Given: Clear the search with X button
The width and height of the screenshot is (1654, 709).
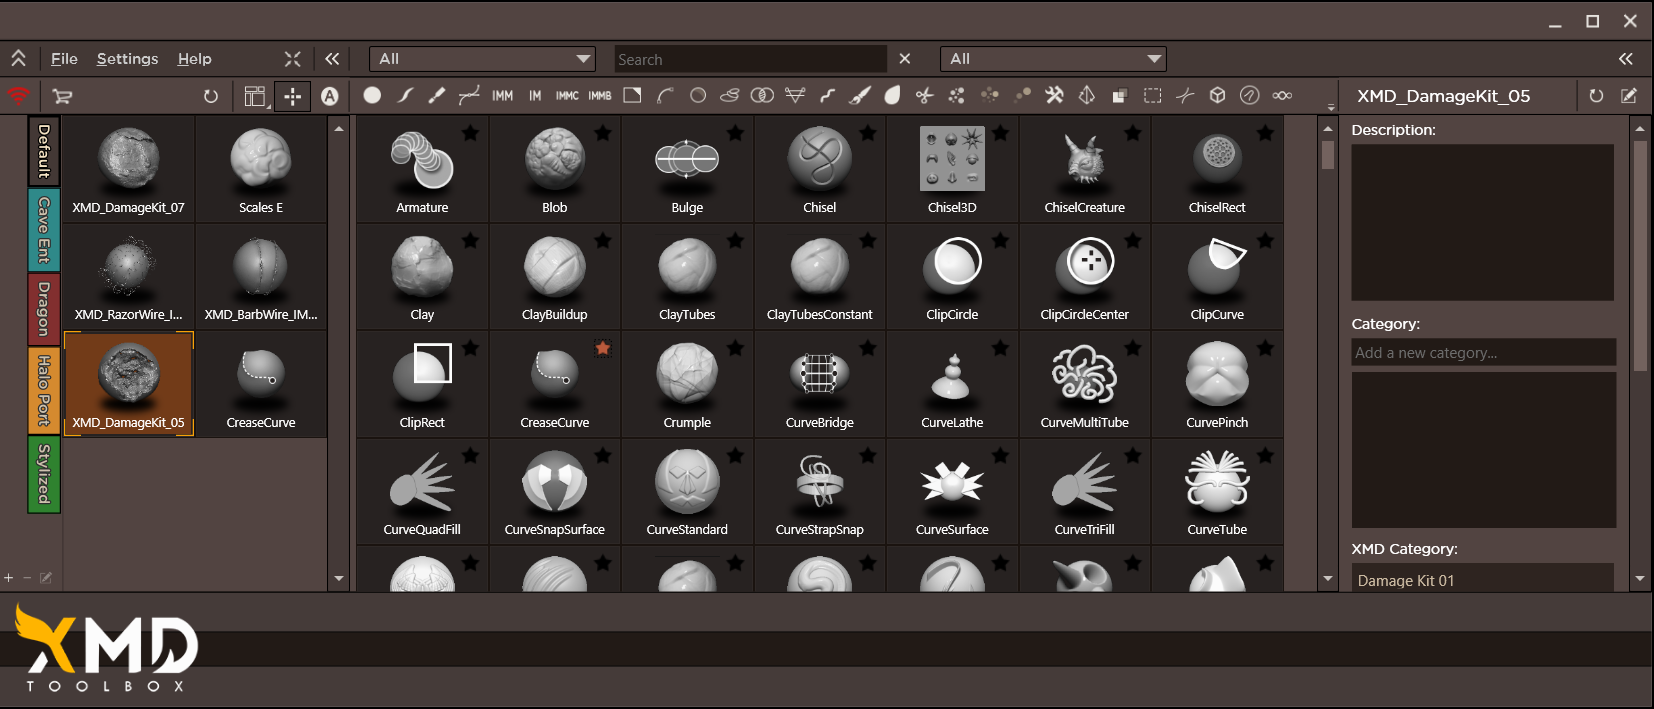Looking at the screenshot, I should point(905,59).
